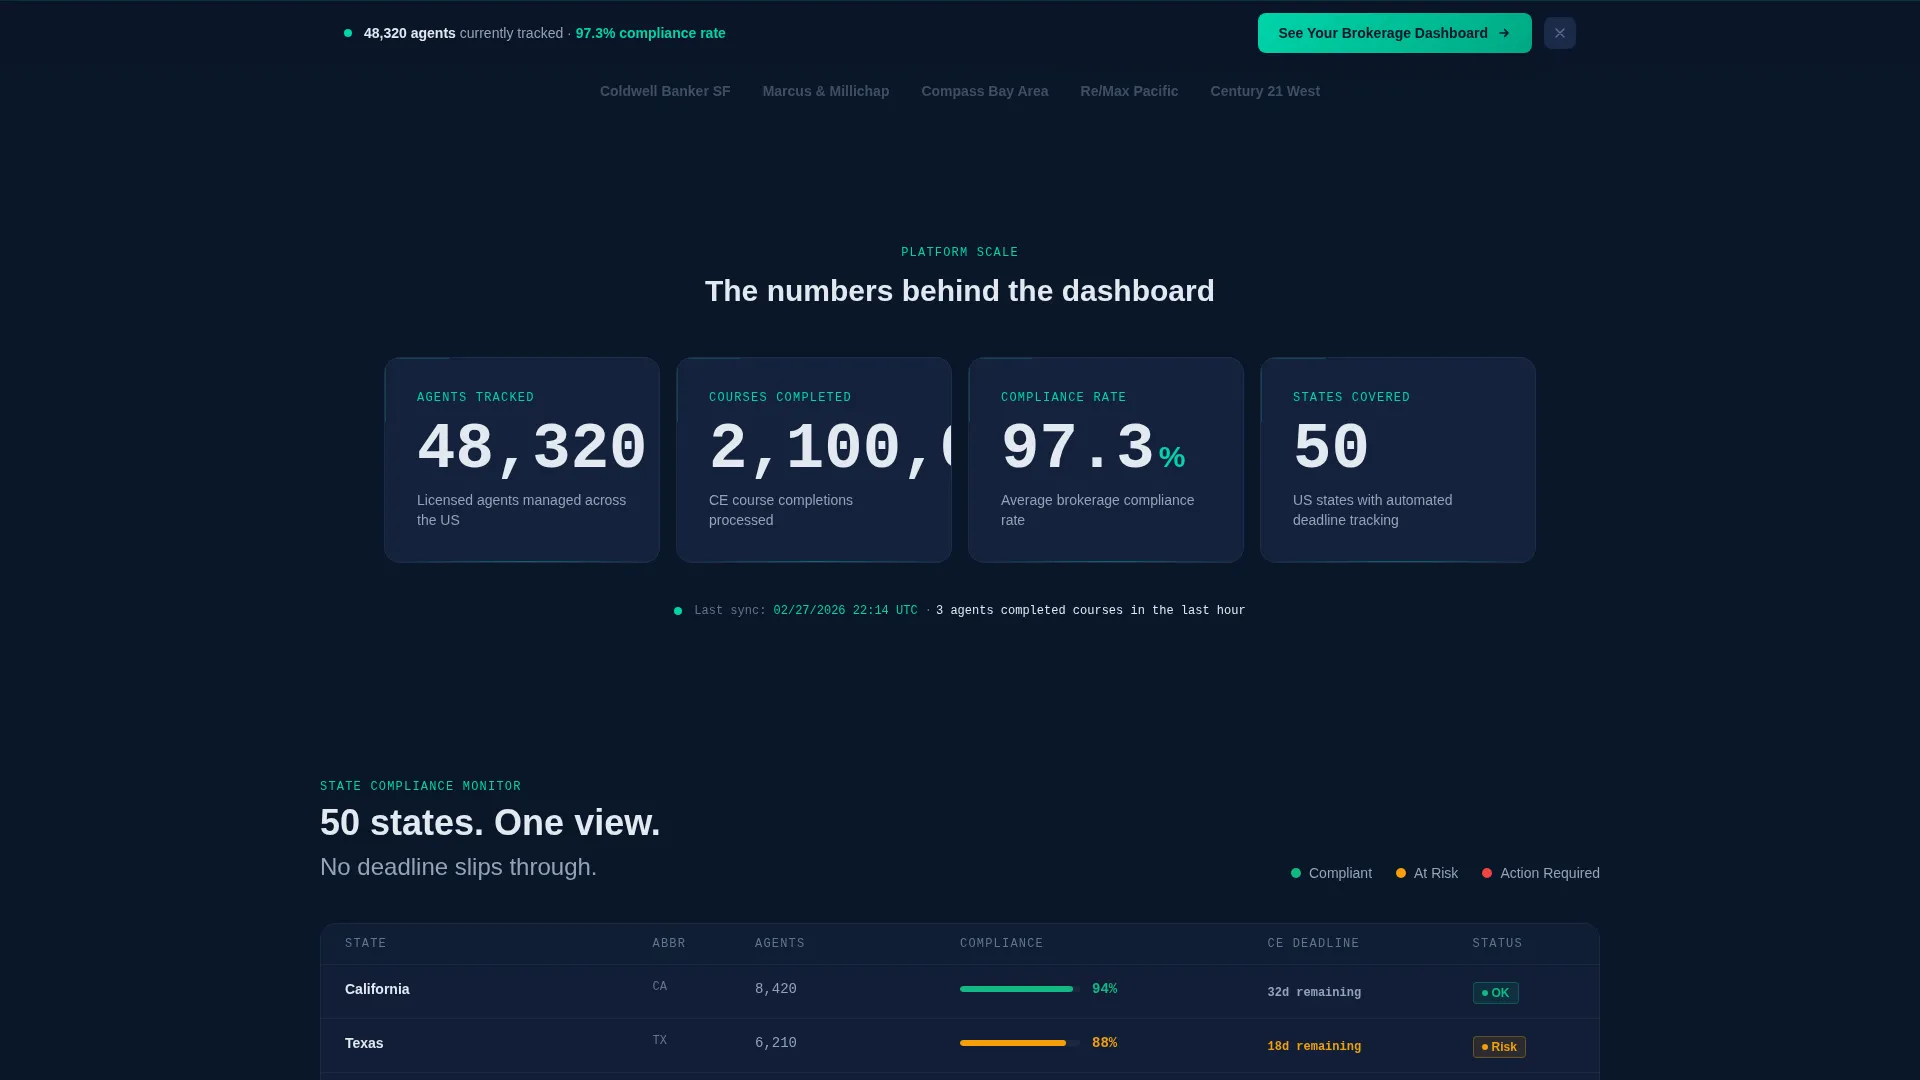The height and width of the screenshot is (1080, 1920).
Task: Select Marcus & Millichap brokerage name
Action: [x=826, y=91]
